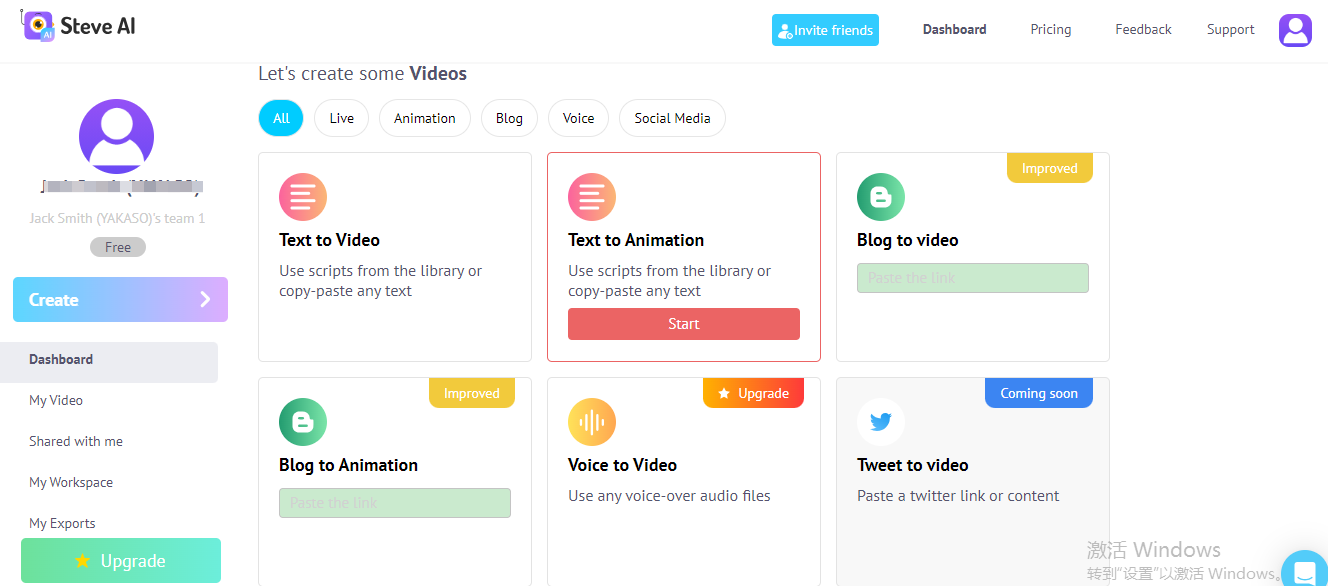Screen dimensions: 1328x586
Task: Open the Feedback link
Action: click(1143, 29)
